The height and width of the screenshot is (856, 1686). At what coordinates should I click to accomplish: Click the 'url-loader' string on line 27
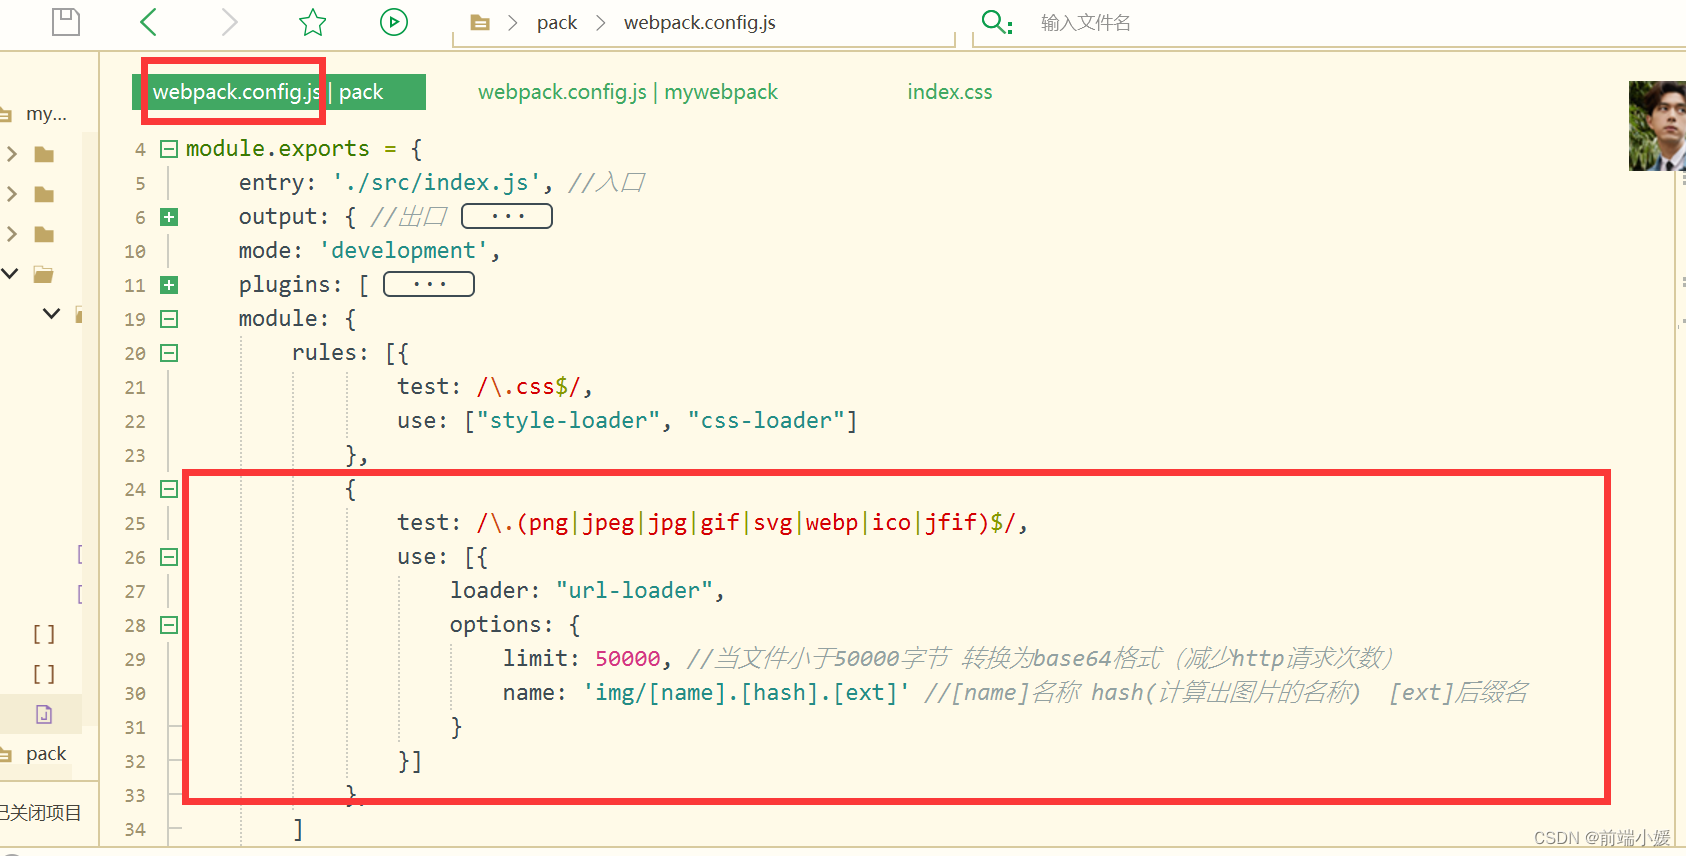(634, 591)
